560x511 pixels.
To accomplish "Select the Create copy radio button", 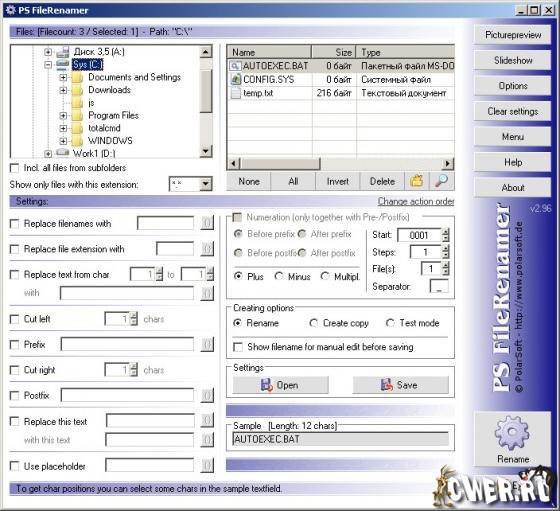I will [x=314, y=323].
